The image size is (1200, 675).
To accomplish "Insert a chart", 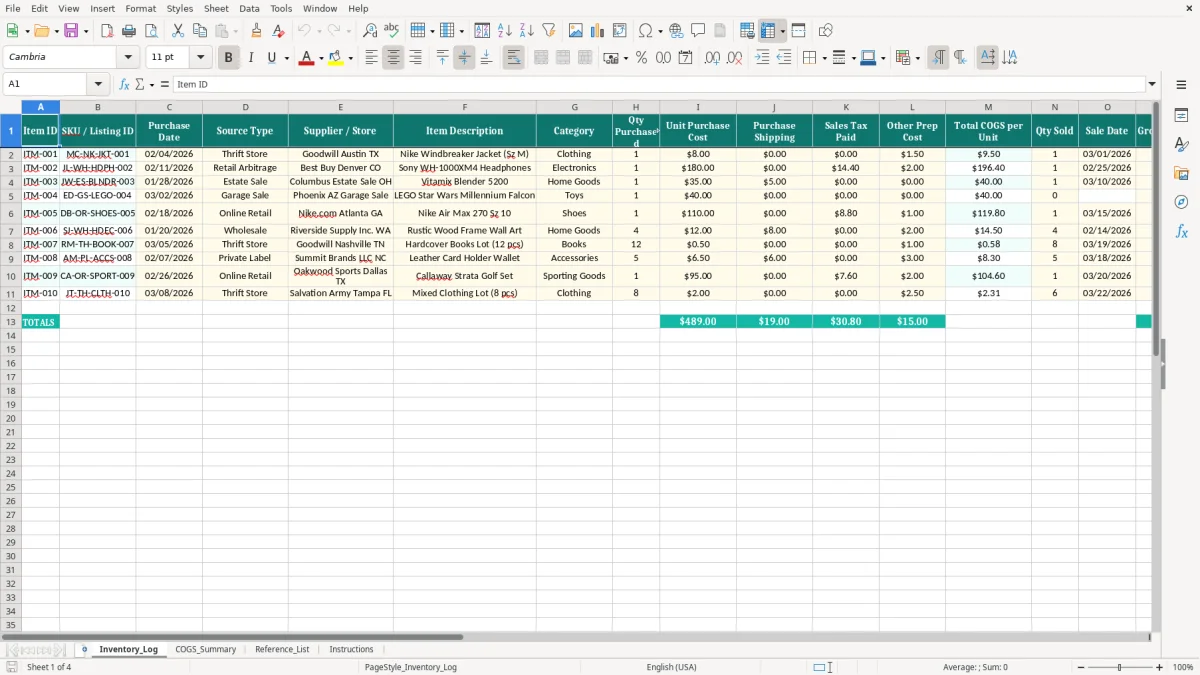I will tap(598, 31).
